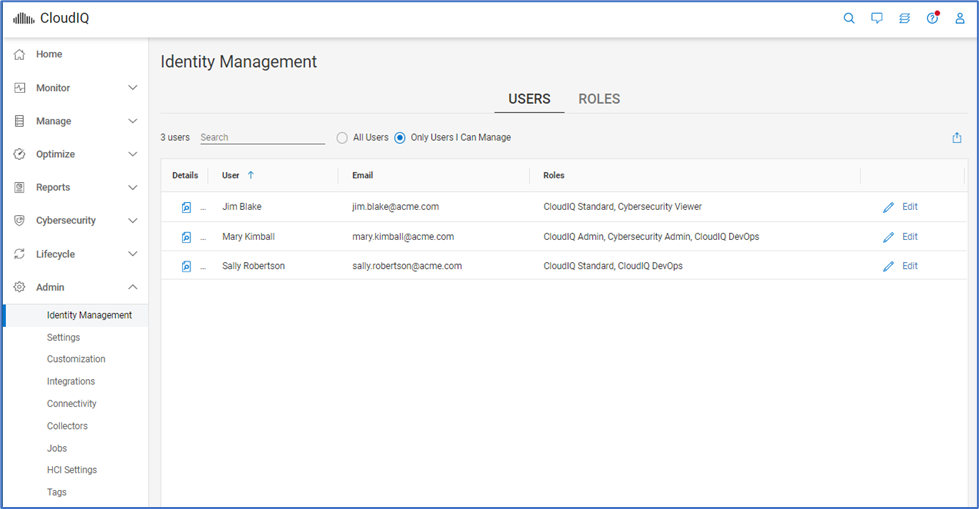Open details icon for Mary Kimball
The image size is (979, 509).
click(x=186, y=237)
